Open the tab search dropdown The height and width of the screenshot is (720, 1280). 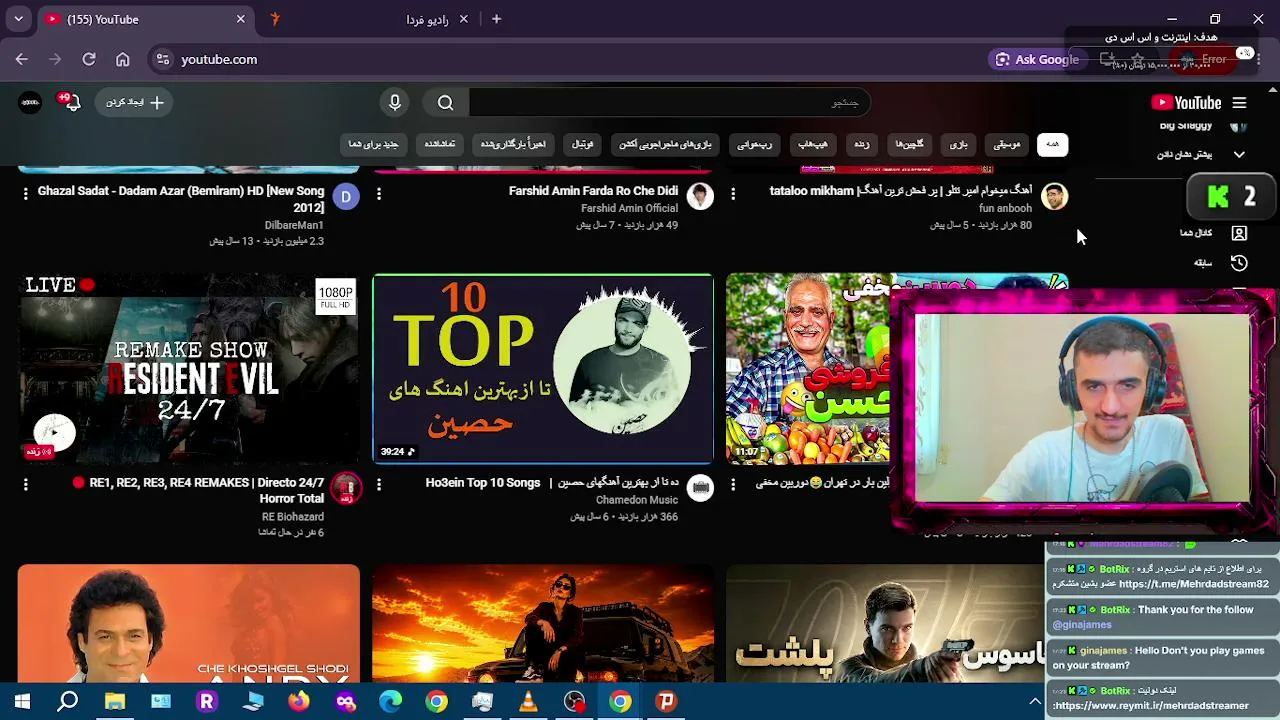[18, 19]
